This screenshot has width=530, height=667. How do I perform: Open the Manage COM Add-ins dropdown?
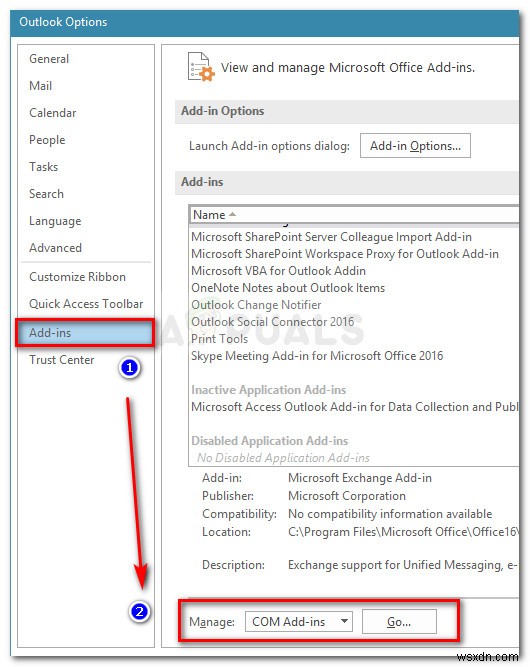pos(299,622)
